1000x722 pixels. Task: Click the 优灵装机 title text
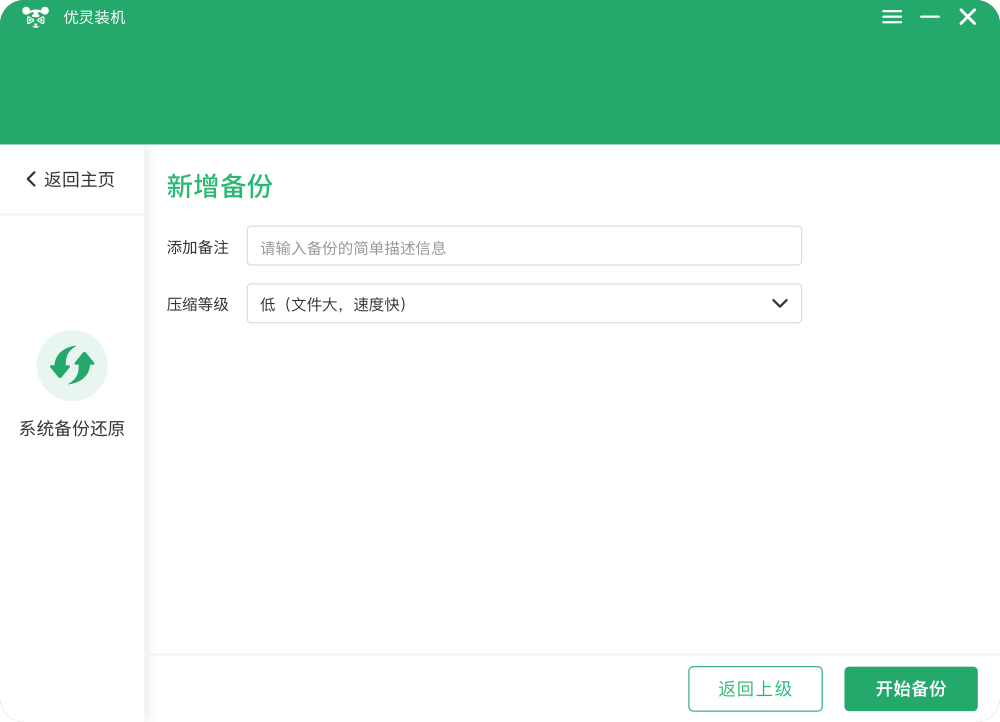(94, 17)
